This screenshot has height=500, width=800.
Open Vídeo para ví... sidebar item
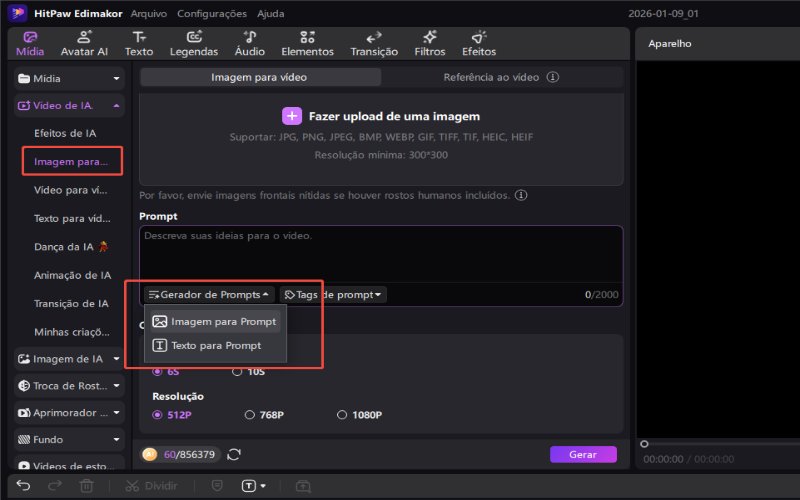70,190
